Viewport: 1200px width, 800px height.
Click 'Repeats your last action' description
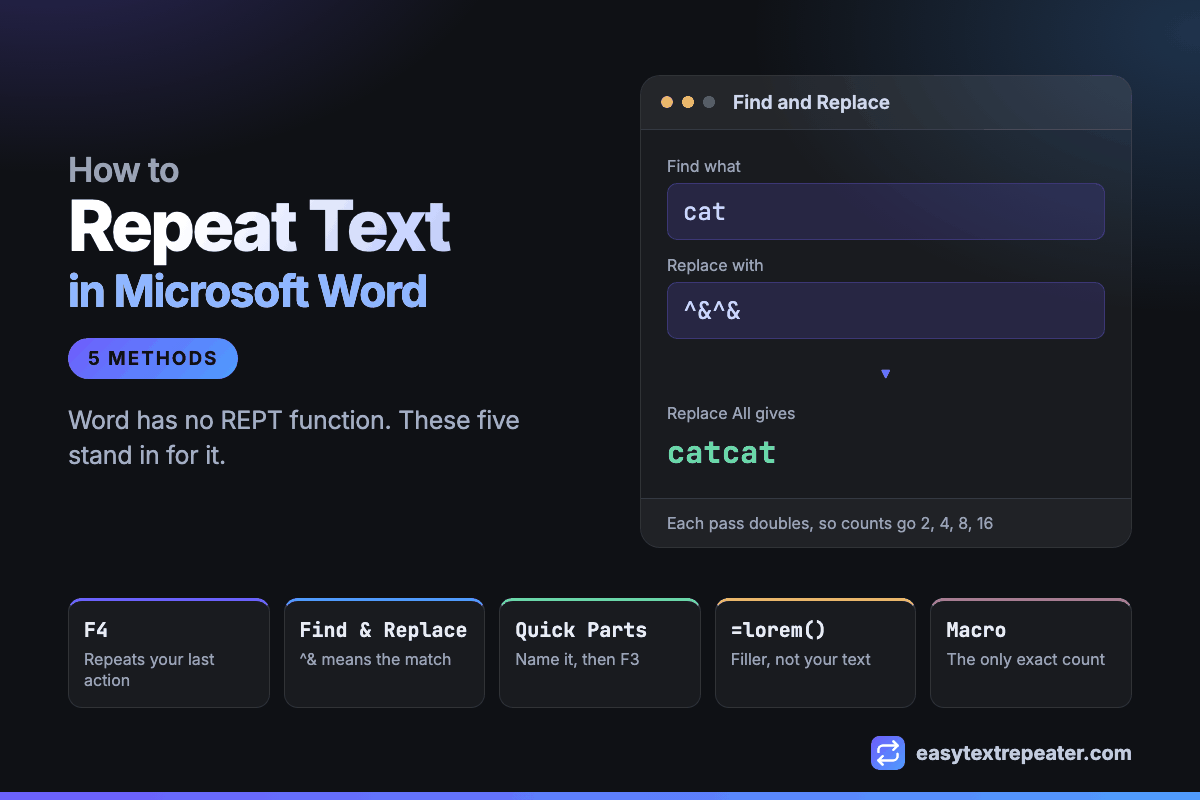point(149,670)
